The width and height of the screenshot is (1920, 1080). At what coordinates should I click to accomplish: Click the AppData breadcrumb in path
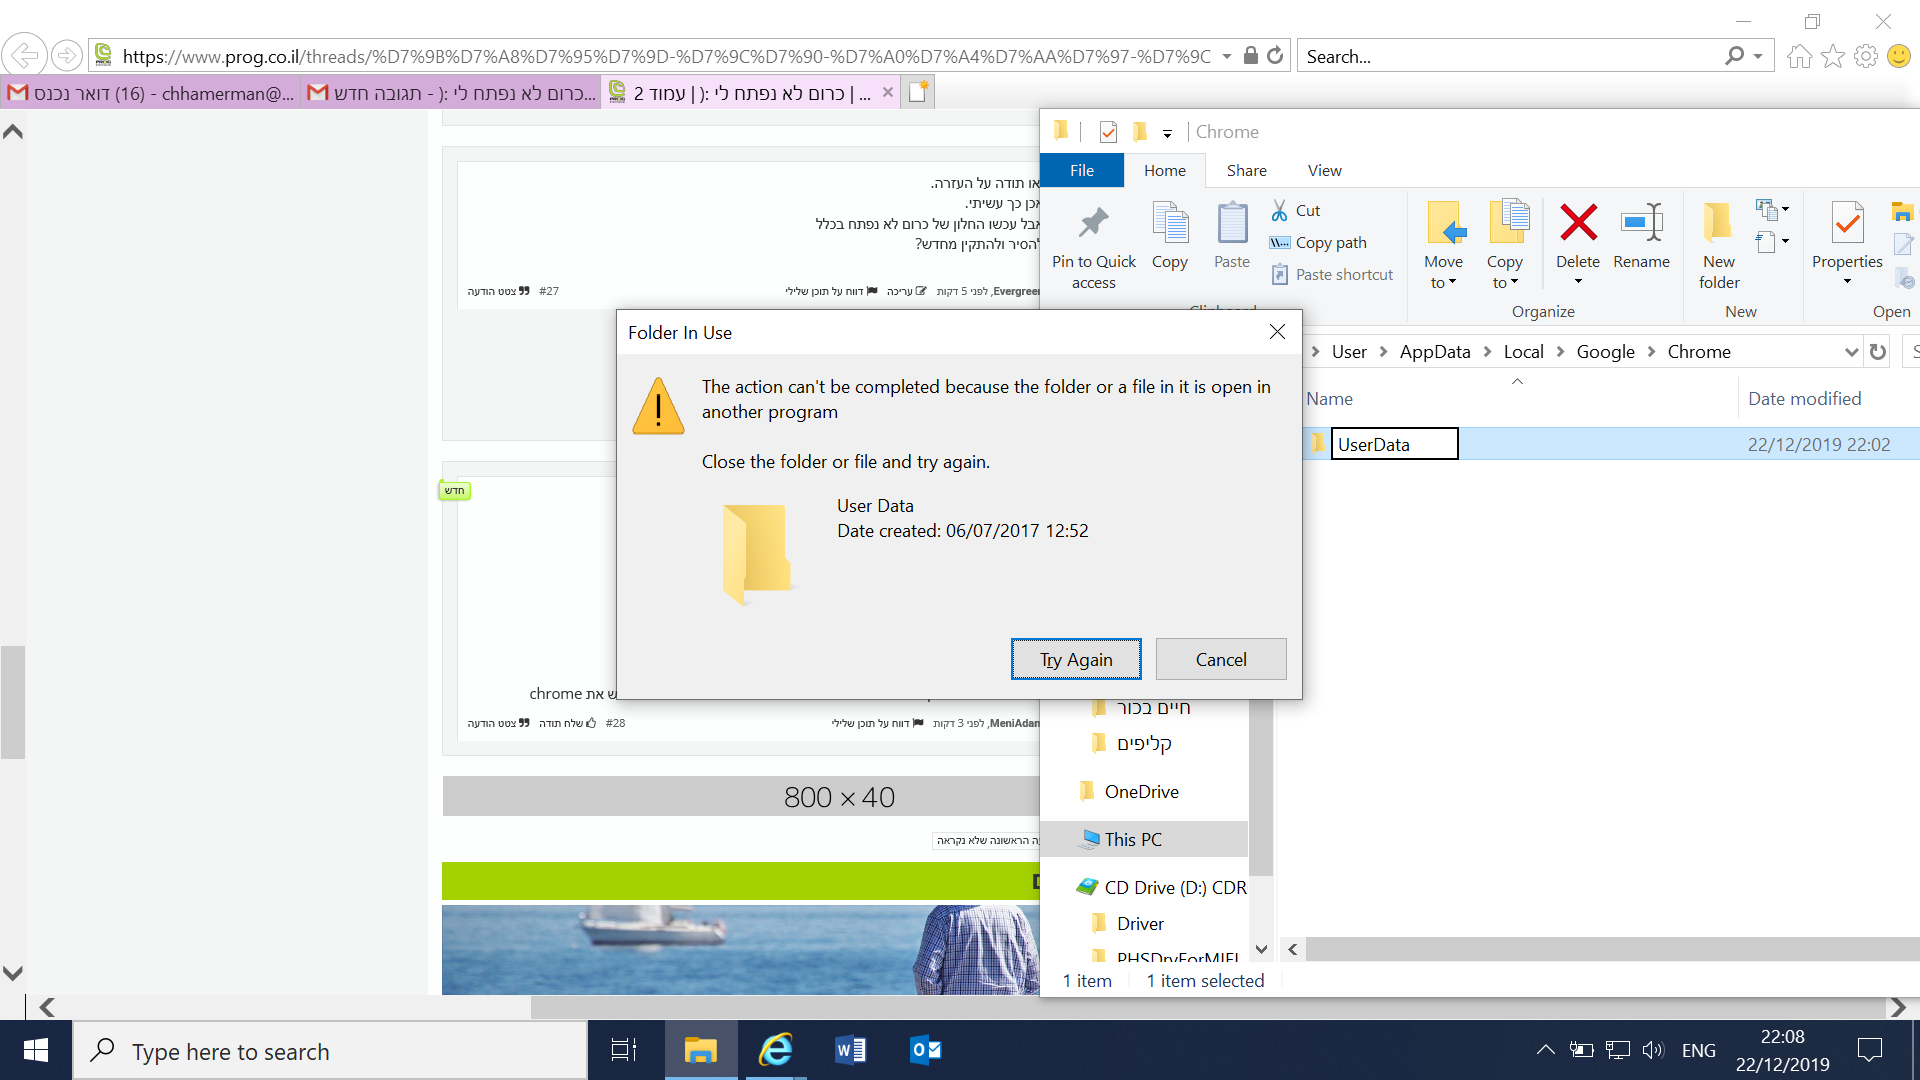tap(1434, 352)
